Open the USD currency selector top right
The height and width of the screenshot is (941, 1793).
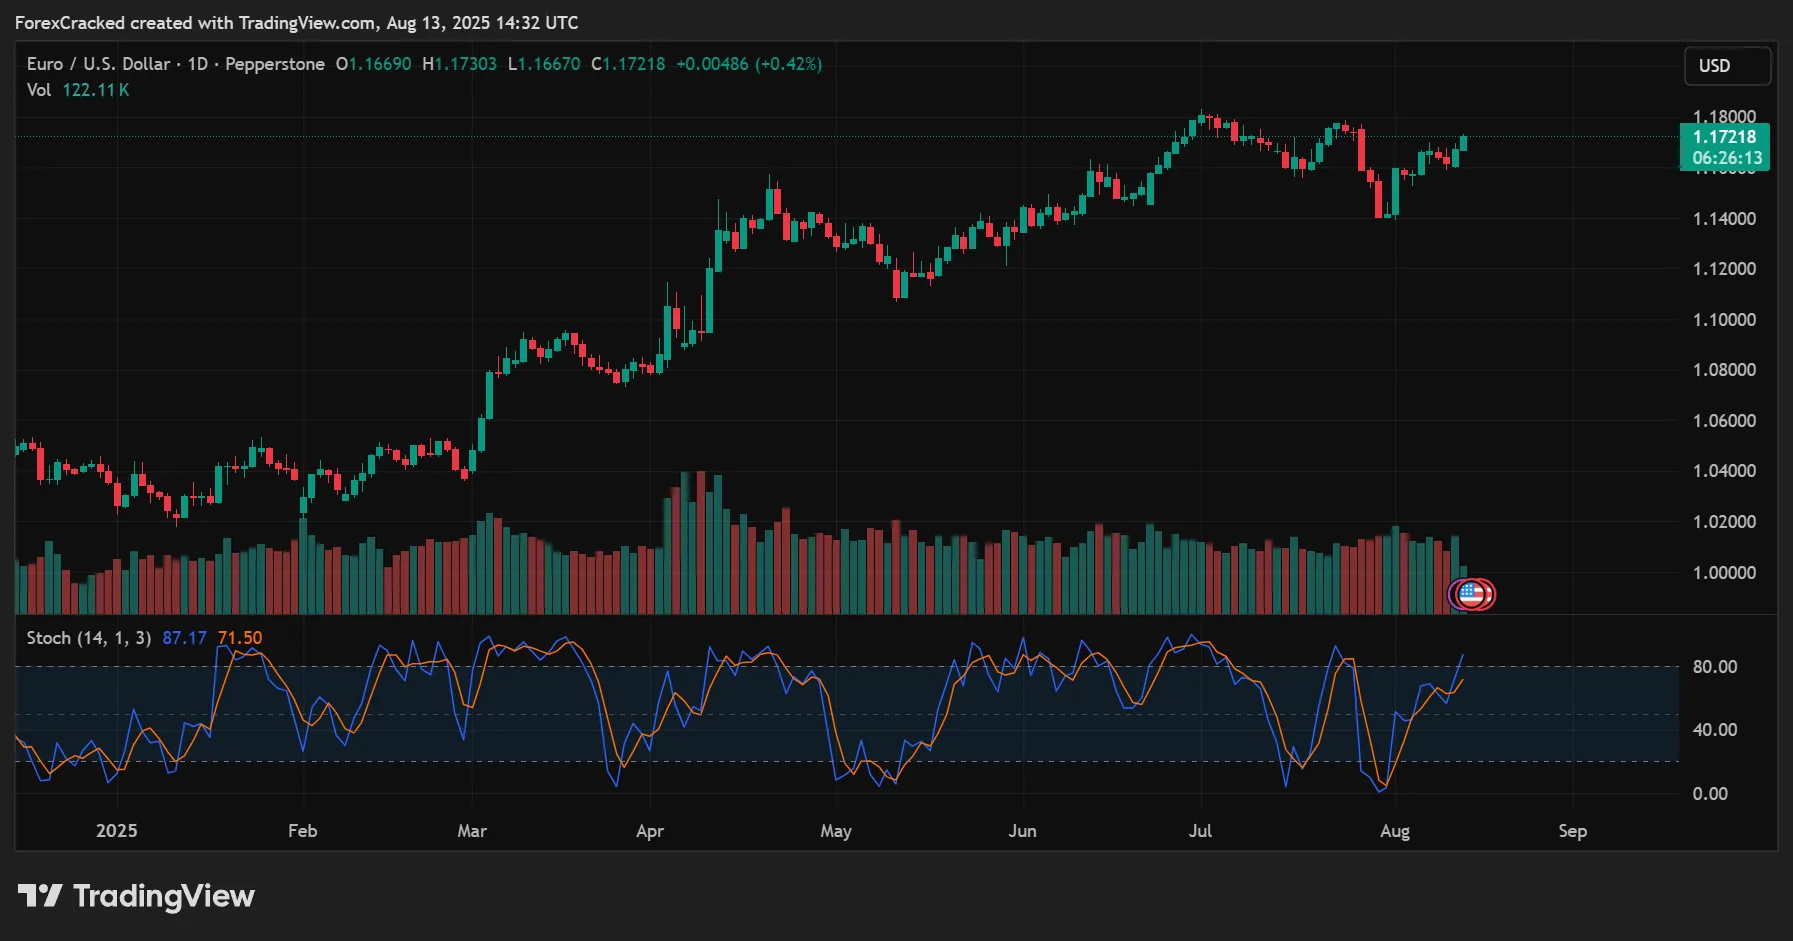click(x=1727, y=66)
